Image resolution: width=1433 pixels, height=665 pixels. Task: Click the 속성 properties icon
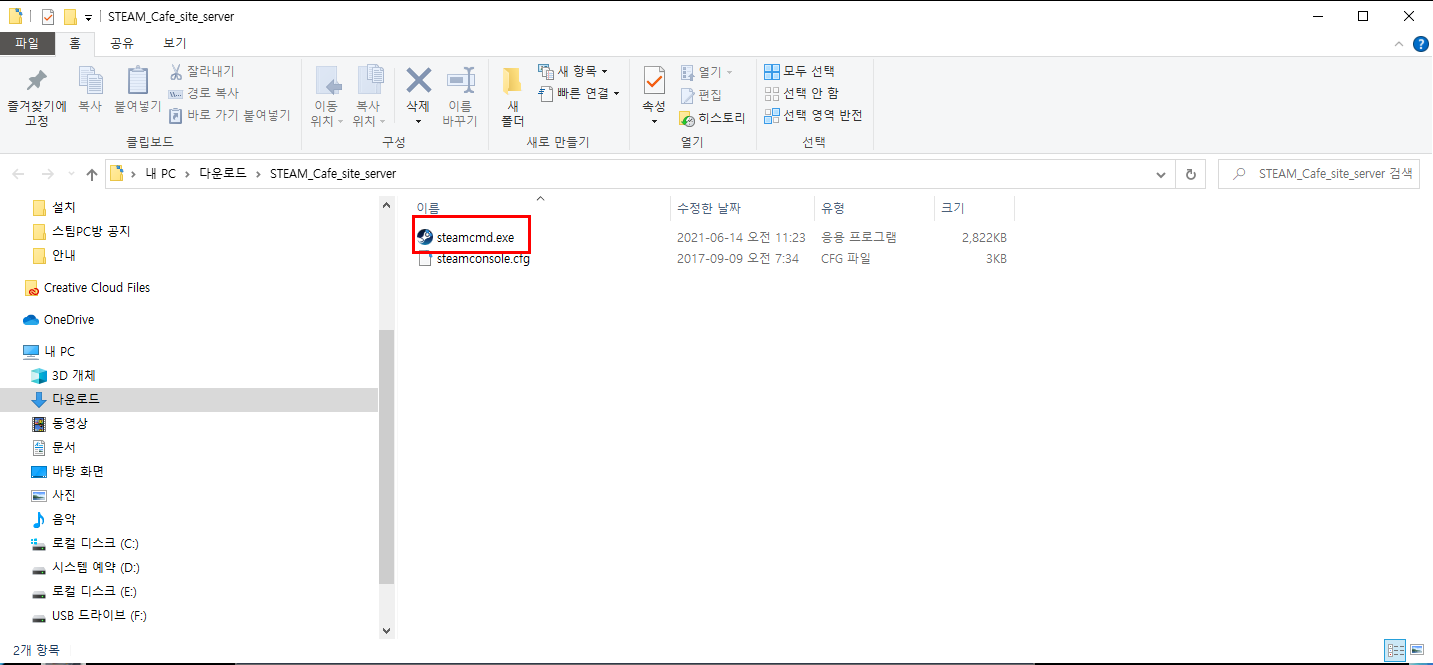[654, 82]
